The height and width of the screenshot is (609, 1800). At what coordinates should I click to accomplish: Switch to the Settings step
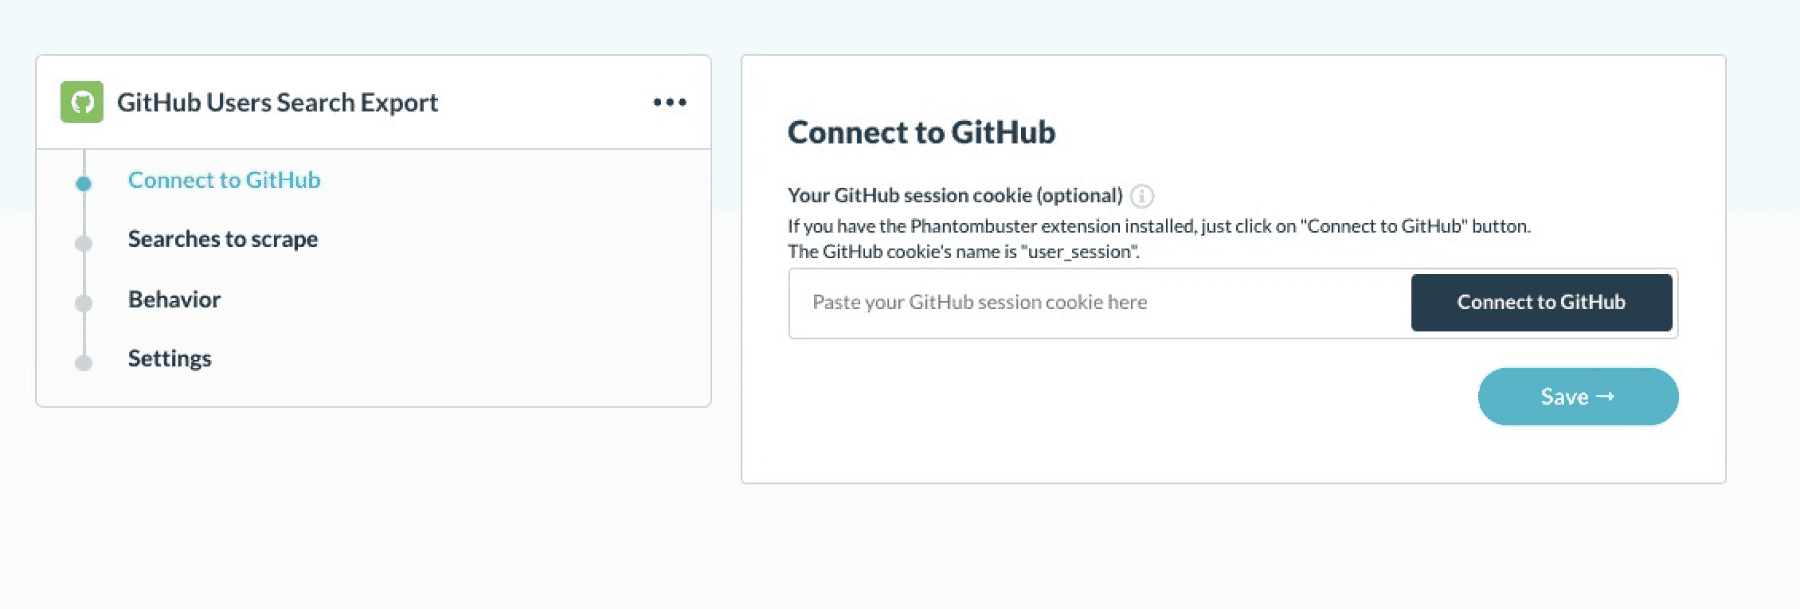pos(170,358)
